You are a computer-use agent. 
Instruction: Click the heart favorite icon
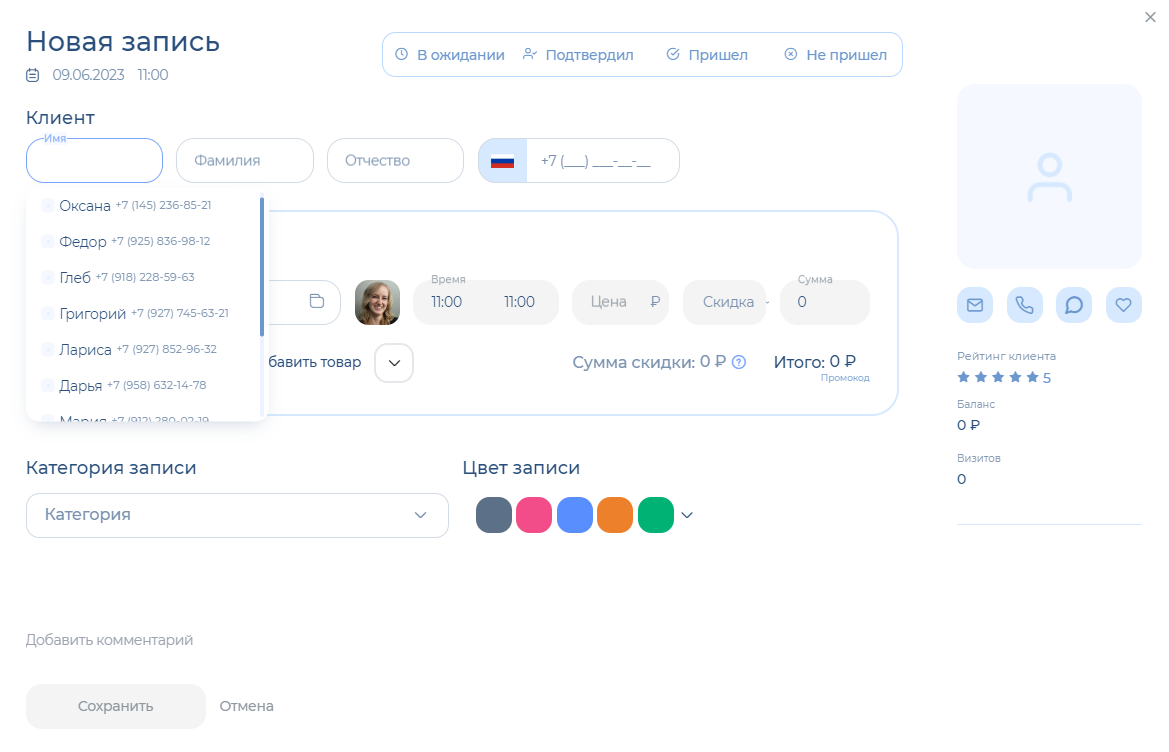[x=1123, y=305]
